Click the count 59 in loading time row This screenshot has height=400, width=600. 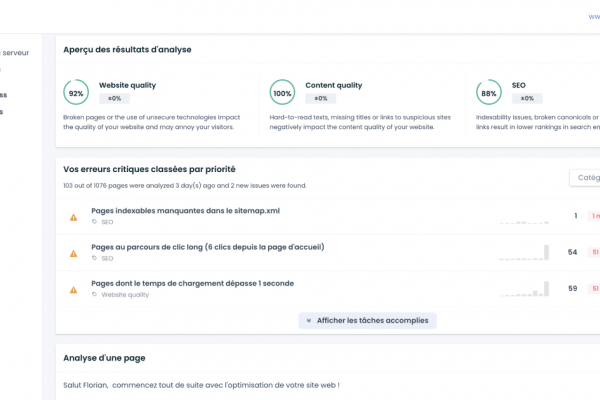[572, 288]
